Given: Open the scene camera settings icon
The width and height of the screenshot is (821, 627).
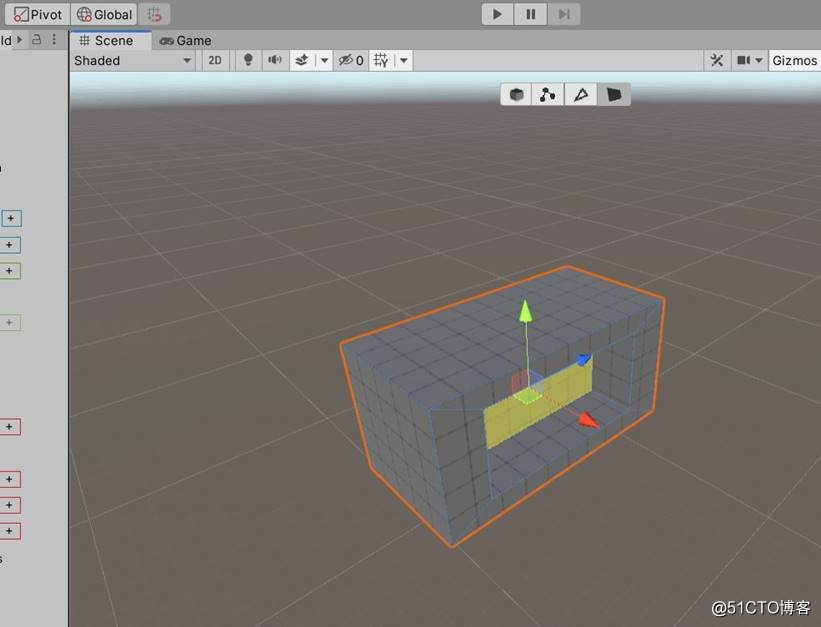Looking at the screenshot, I should pos(743,61).
